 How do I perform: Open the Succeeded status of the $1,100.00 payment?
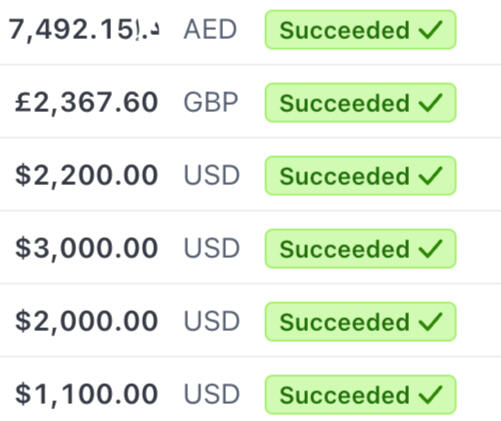click(360, 395)
